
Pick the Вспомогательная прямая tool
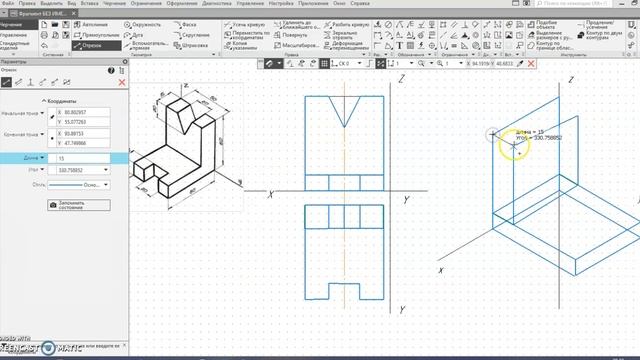146,45
